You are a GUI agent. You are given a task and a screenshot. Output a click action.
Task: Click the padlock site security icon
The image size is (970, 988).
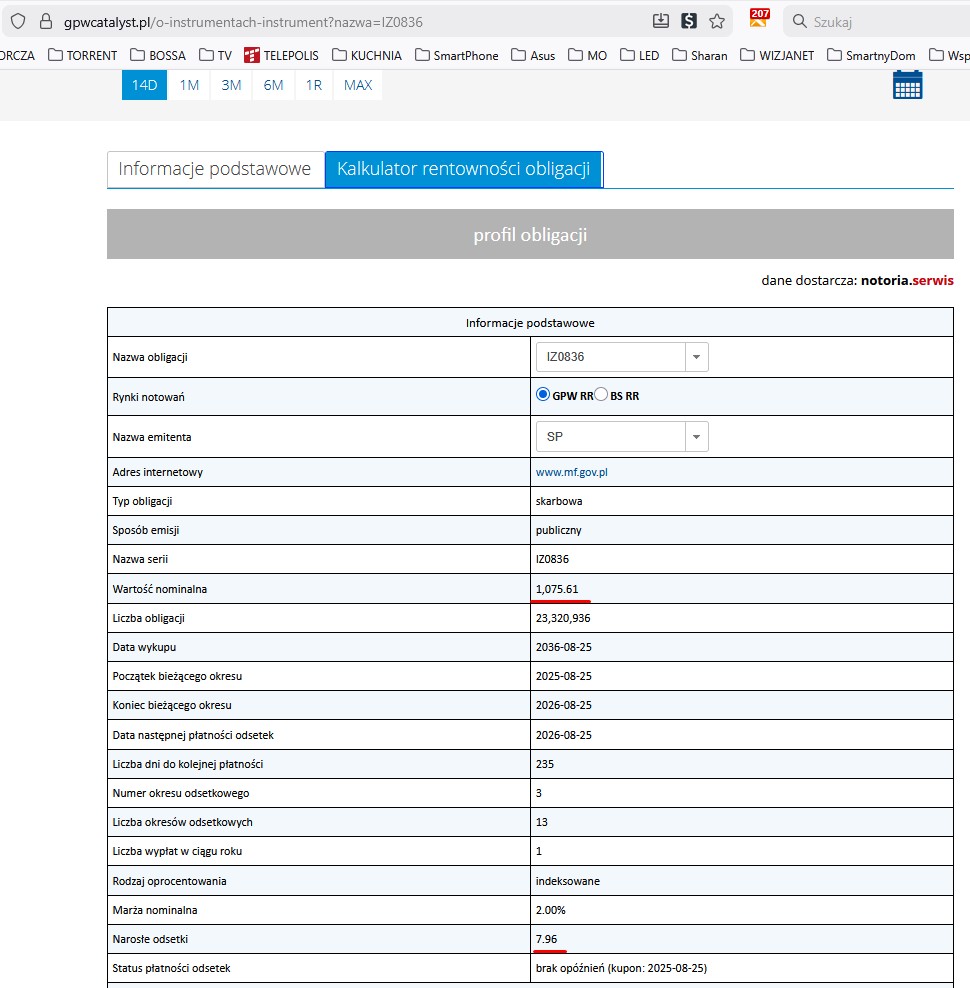tap(45, 21)
